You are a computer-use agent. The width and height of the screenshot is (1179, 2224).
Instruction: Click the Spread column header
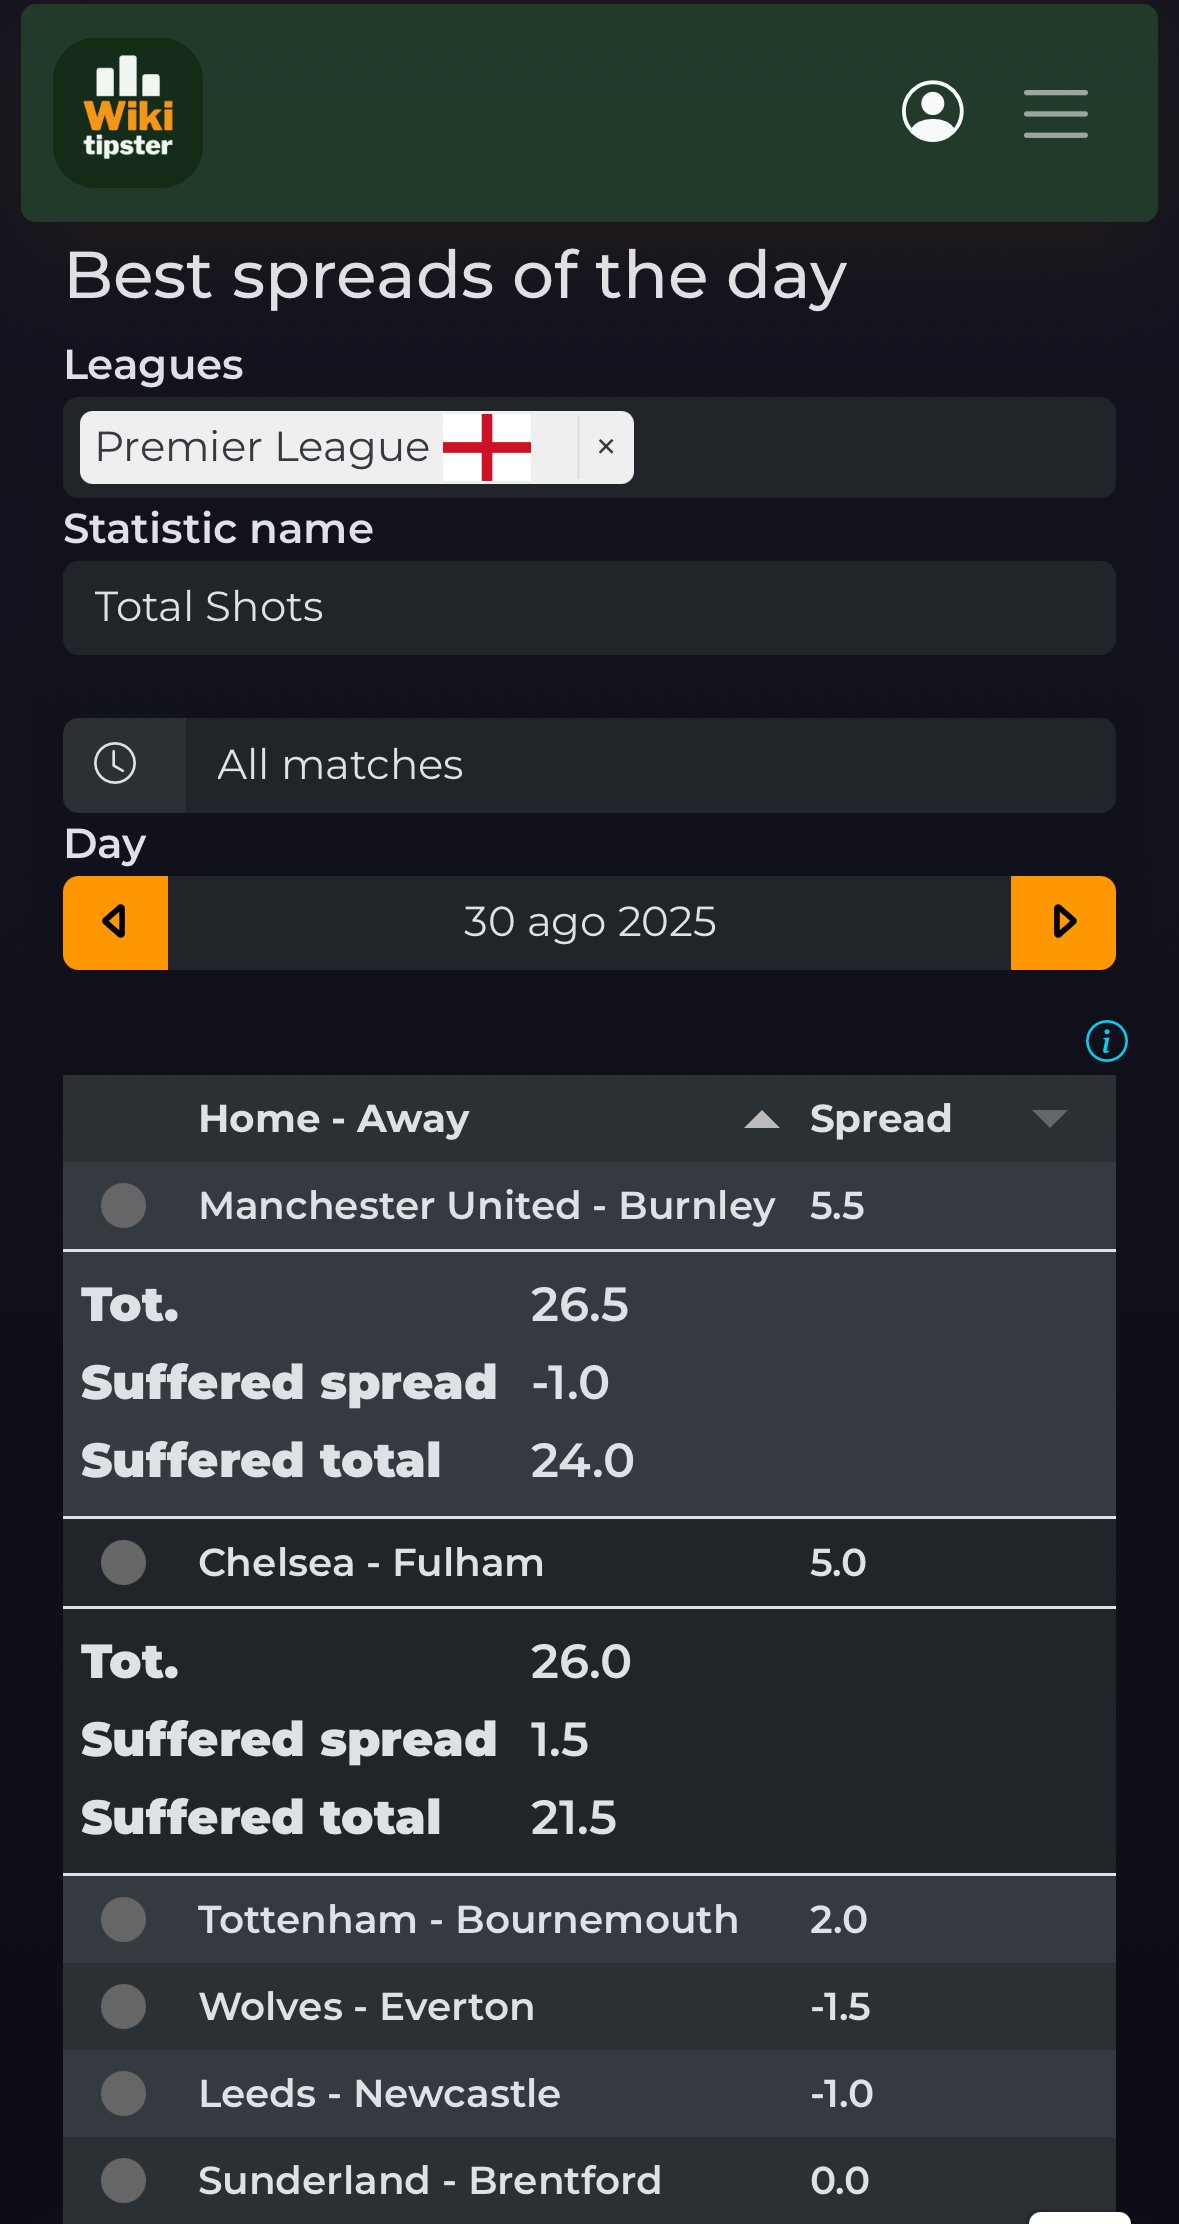(x=880, y=1119)
